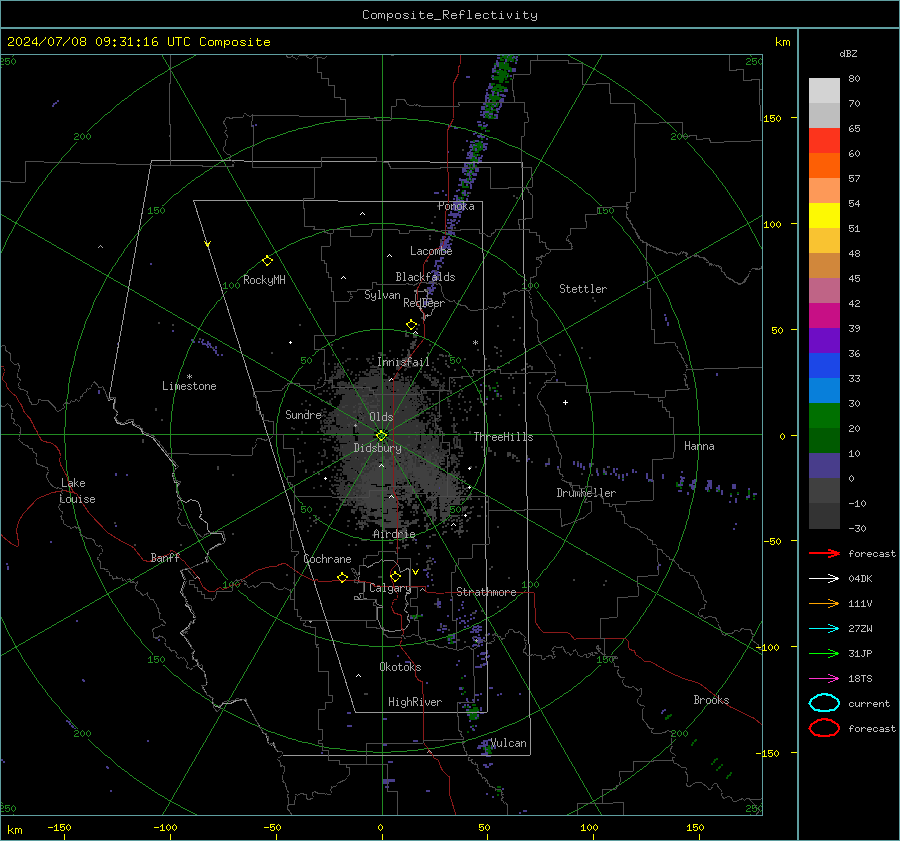Select the bright yellow 54 dBZ swatch
Screen dimensions: 900x841
824,215
